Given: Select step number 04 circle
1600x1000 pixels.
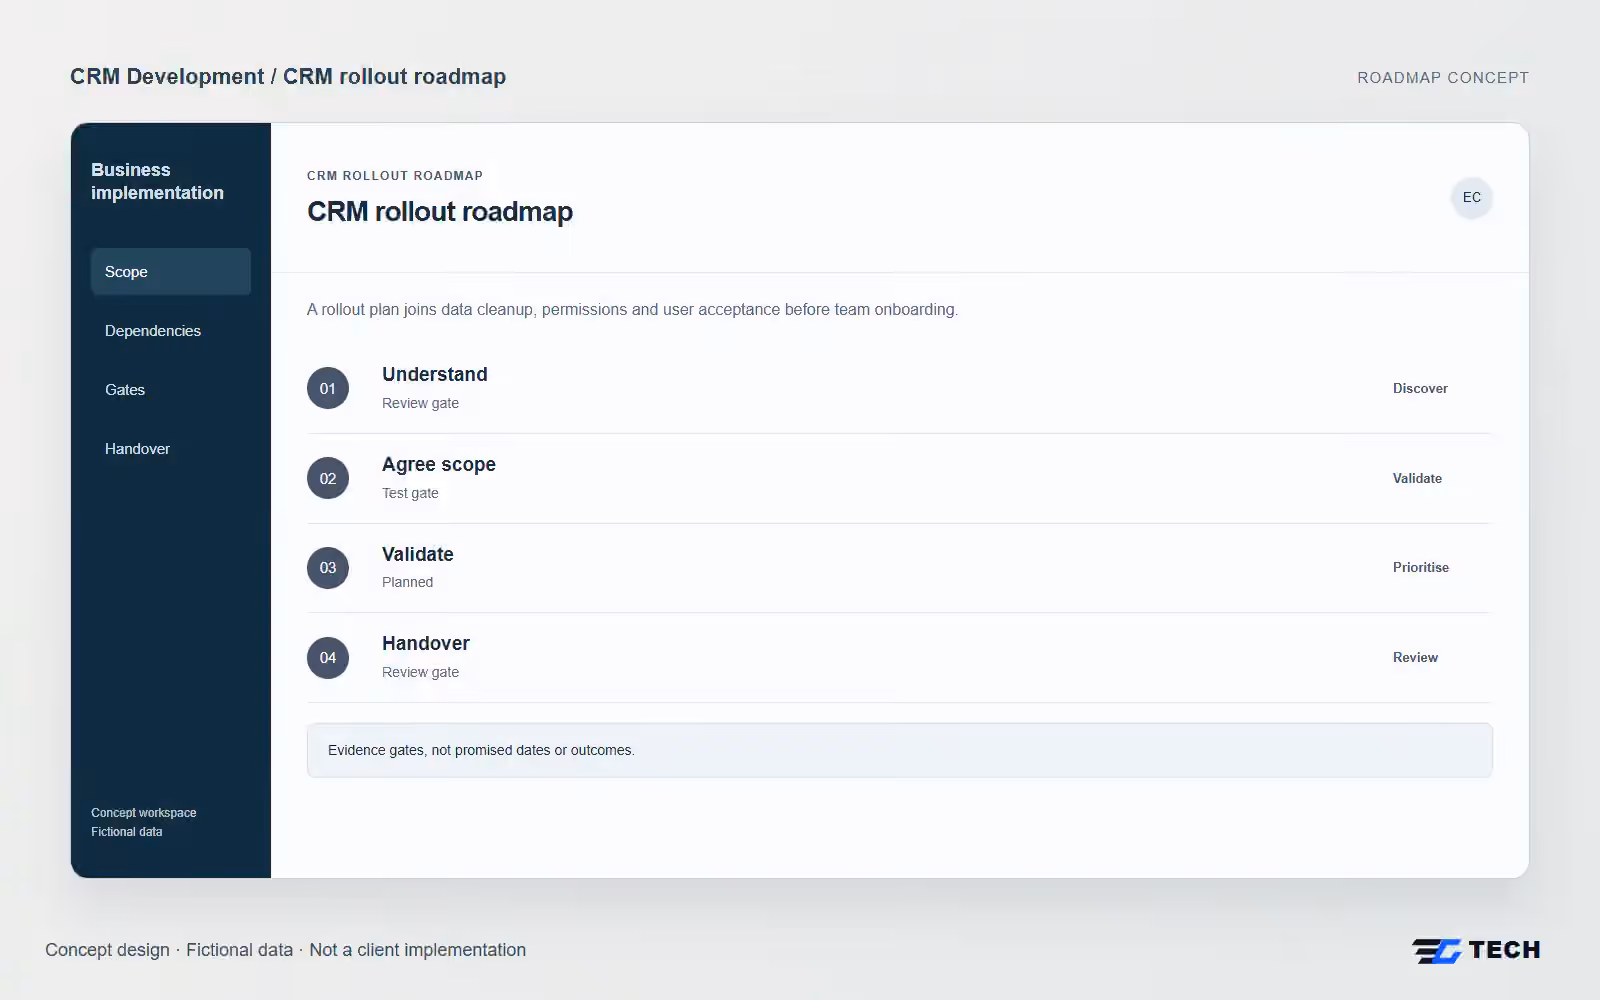Looking at the screenshot, I should pyautogui.click(x=328, y=657).
